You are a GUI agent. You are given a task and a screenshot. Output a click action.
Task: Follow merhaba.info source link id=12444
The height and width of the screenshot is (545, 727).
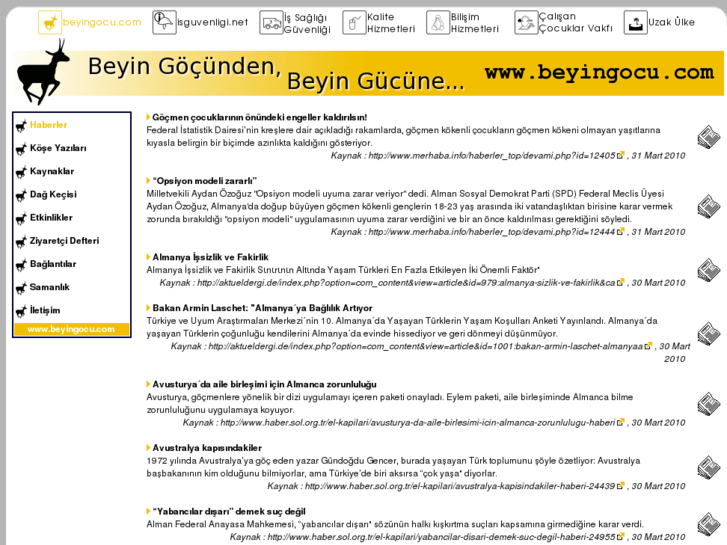pos(492,231)
